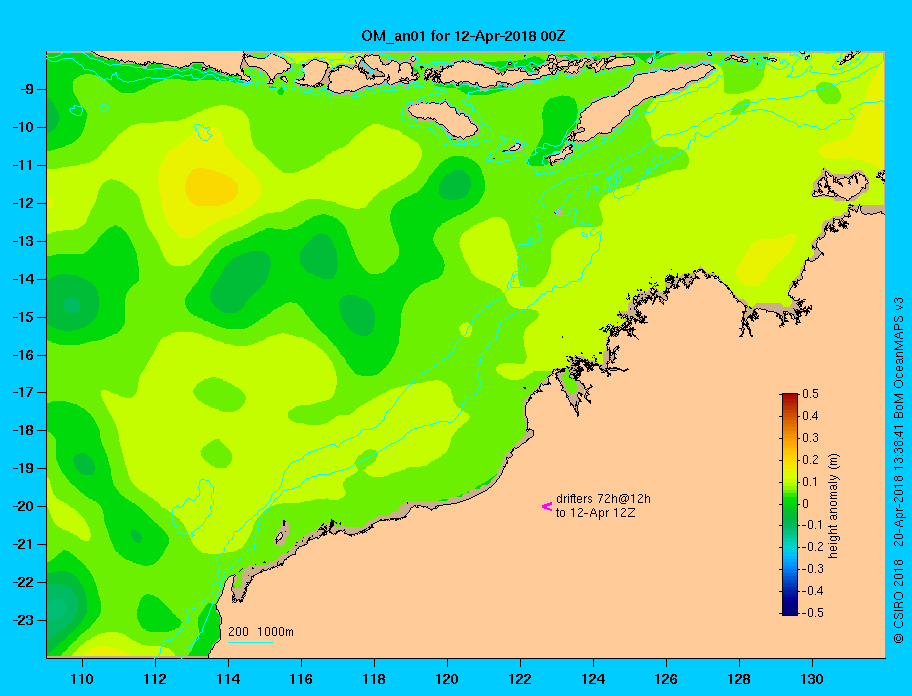Click the -22 latitude axis label
Image resolution: width=912 pixels, height=696 pixels.
tap(23, 582)
